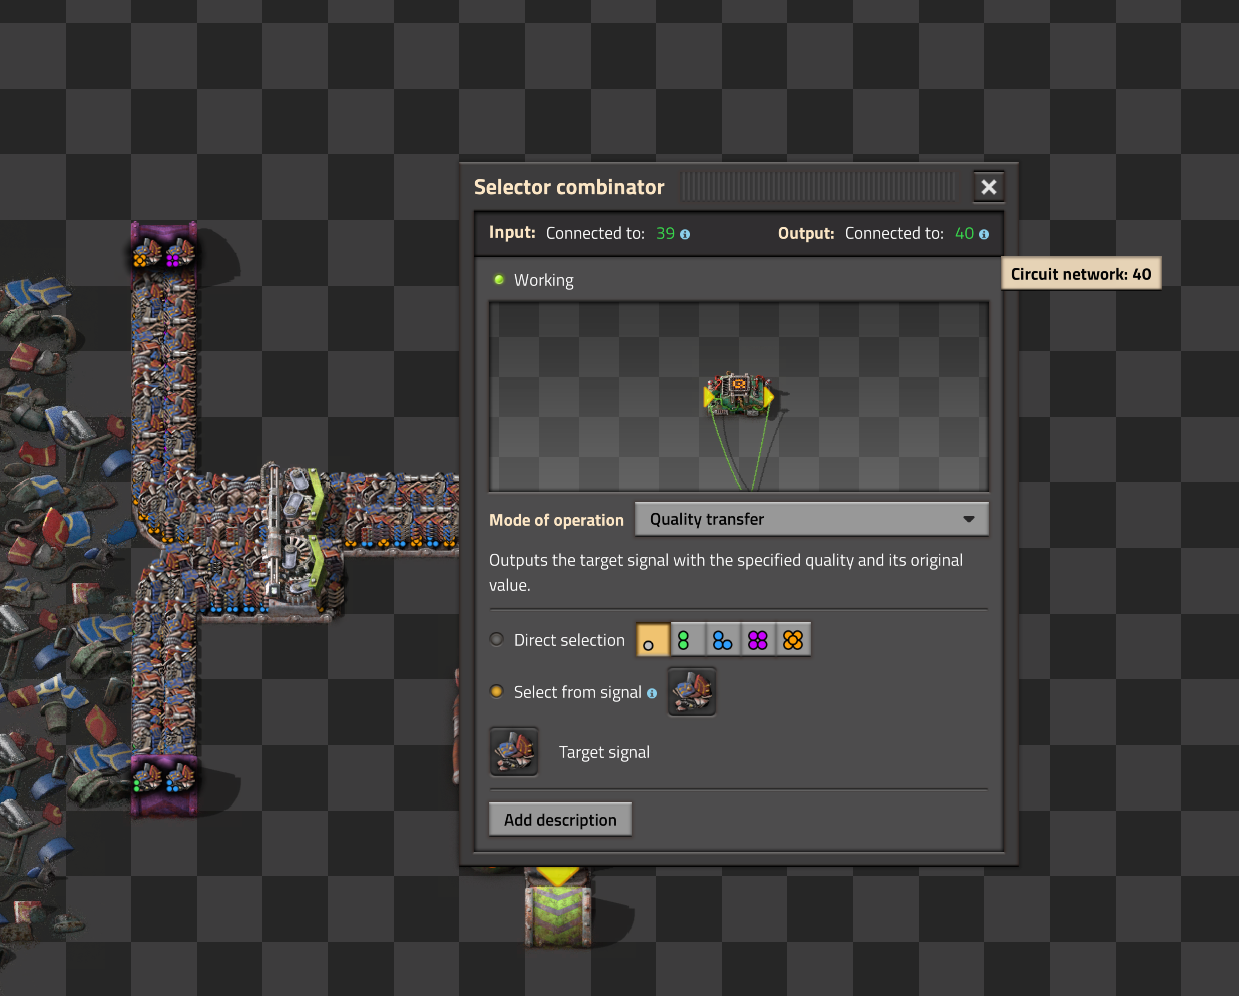Click the purple container below the belt
This screenshot has width=1239, height=996.
coord(164,785)
